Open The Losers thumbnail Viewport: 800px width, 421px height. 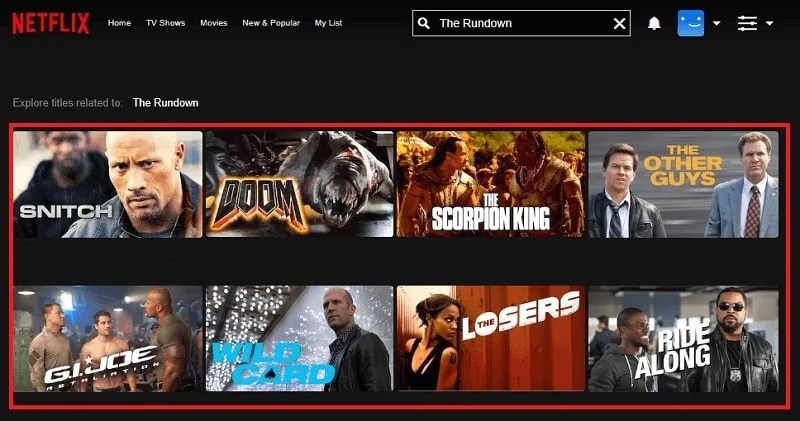pyautogui.click(x=491, y=339)
